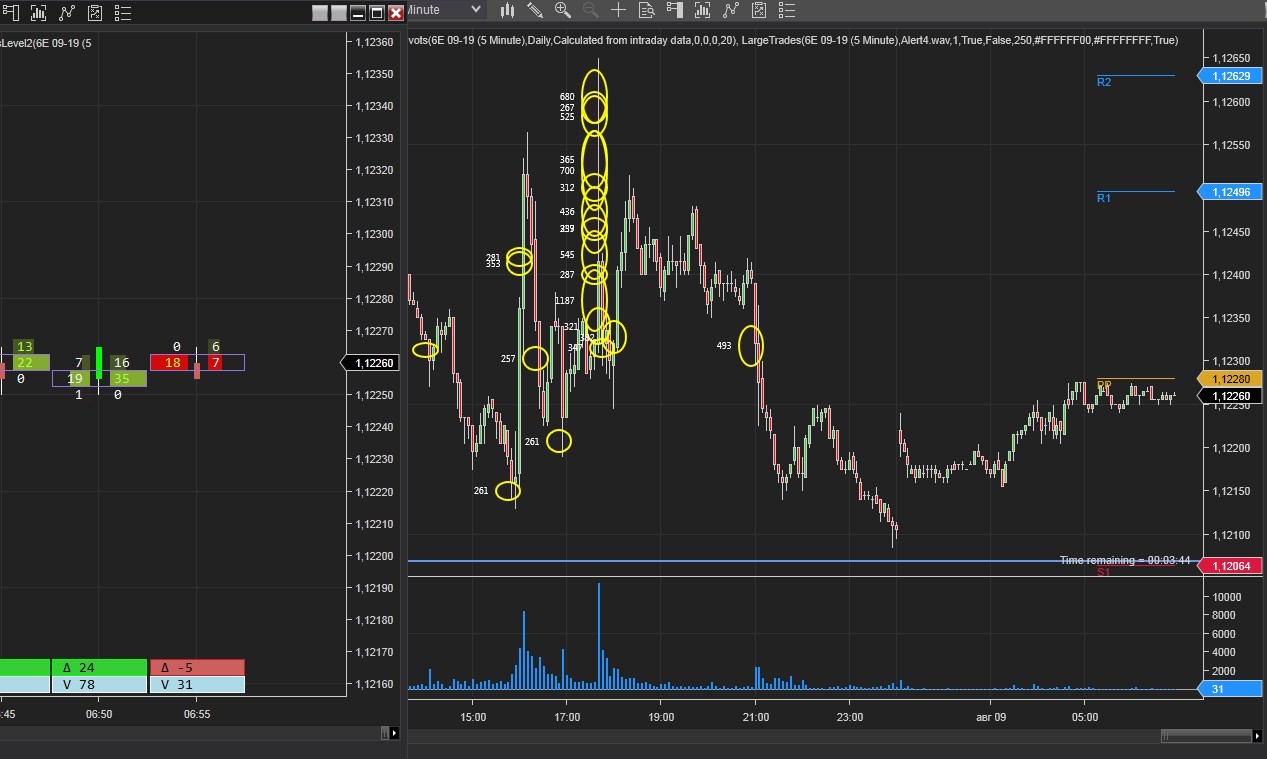Open Strategies in the left chart window
The image size is (1267, 759).
67,13
